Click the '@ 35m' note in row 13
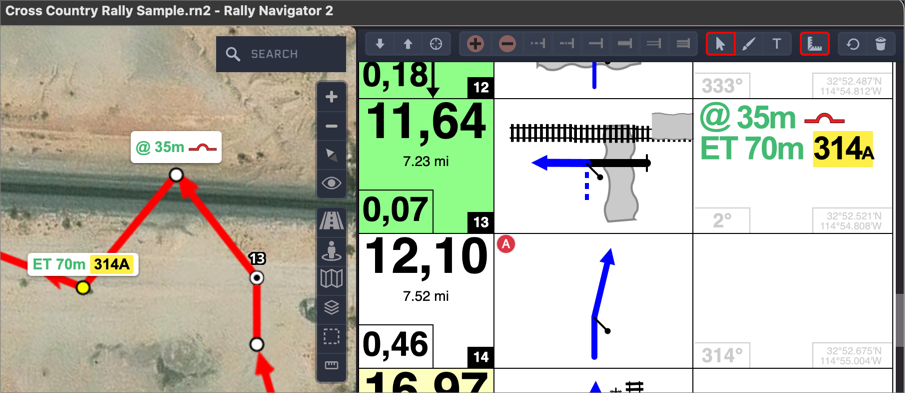Viewport: 905px width, 393px height. [773, 118]
